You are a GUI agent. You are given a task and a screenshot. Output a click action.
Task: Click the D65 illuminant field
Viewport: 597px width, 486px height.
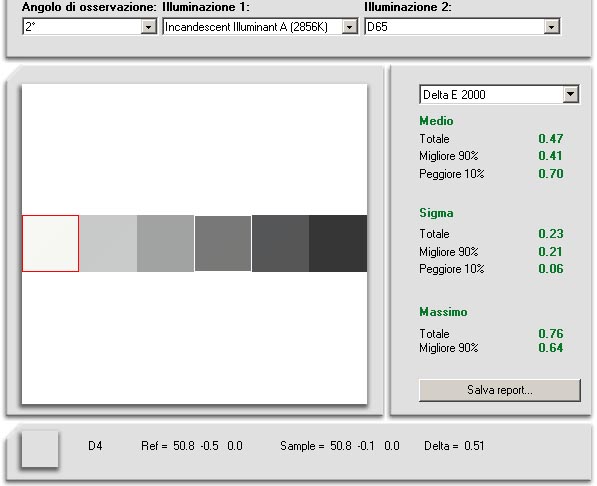point(455,27)
